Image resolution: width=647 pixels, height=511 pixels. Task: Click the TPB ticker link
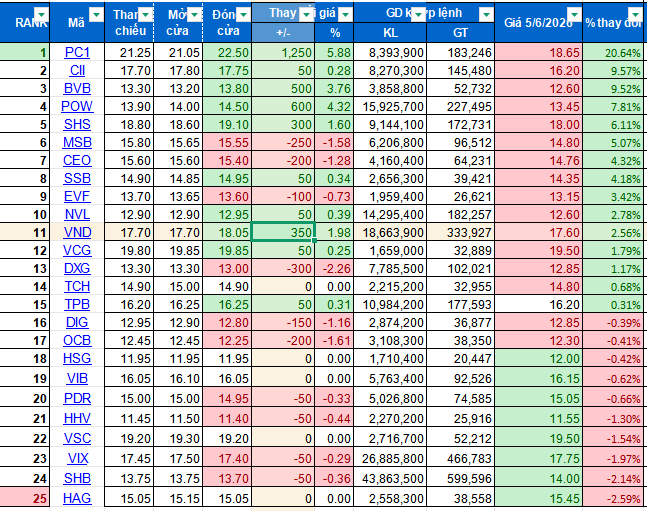(x=77, y=304)
